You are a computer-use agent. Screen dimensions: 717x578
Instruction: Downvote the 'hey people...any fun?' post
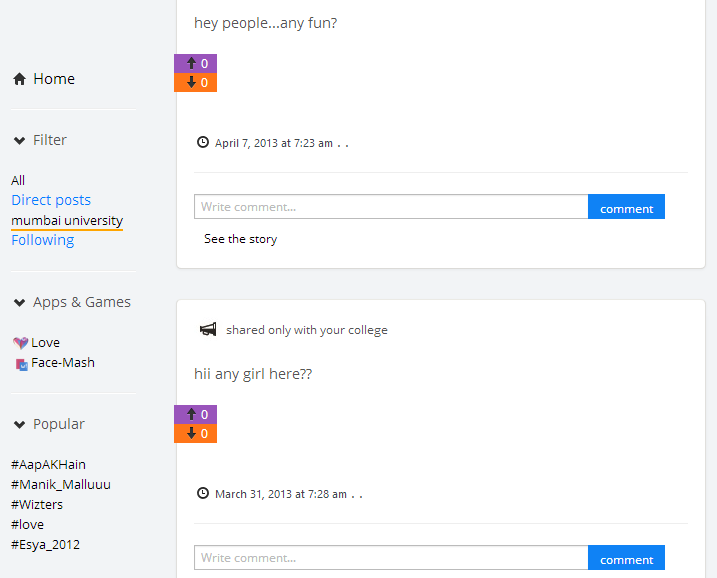pos(195,82)
